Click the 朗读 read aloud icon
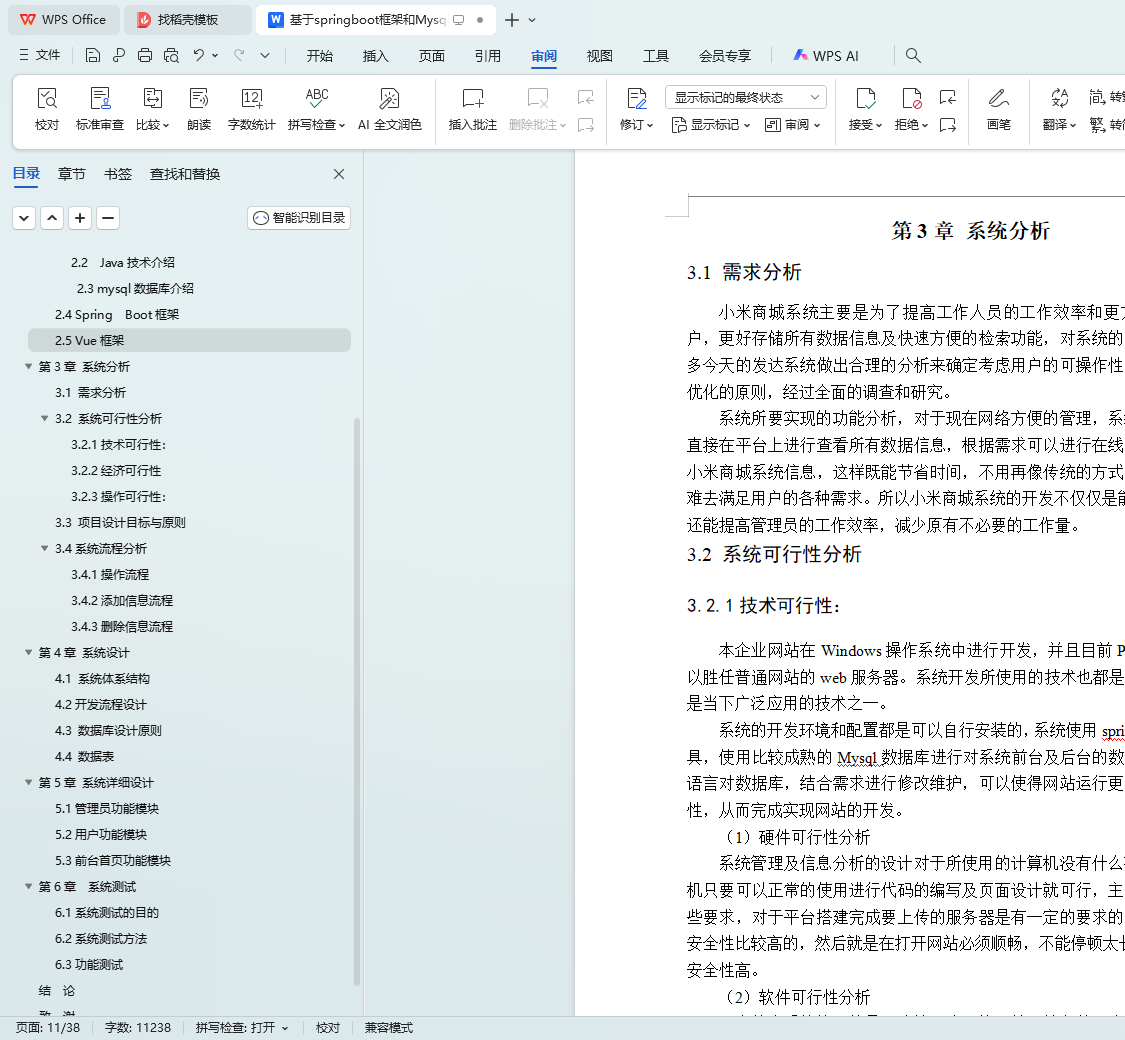This screenshot has width=1125, height=1040. coord(199,98)
